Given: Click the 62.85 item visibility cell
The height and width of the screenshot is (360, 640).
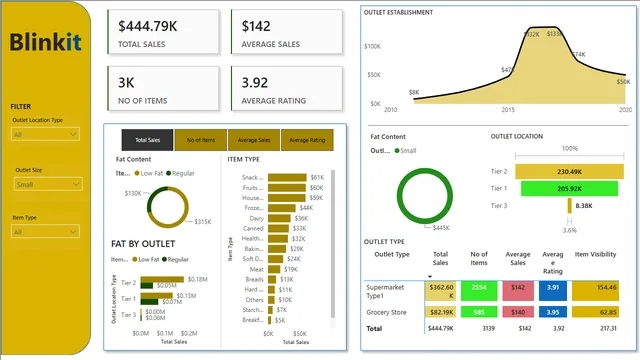Looking at the screenshot, I should coord(596,312).
